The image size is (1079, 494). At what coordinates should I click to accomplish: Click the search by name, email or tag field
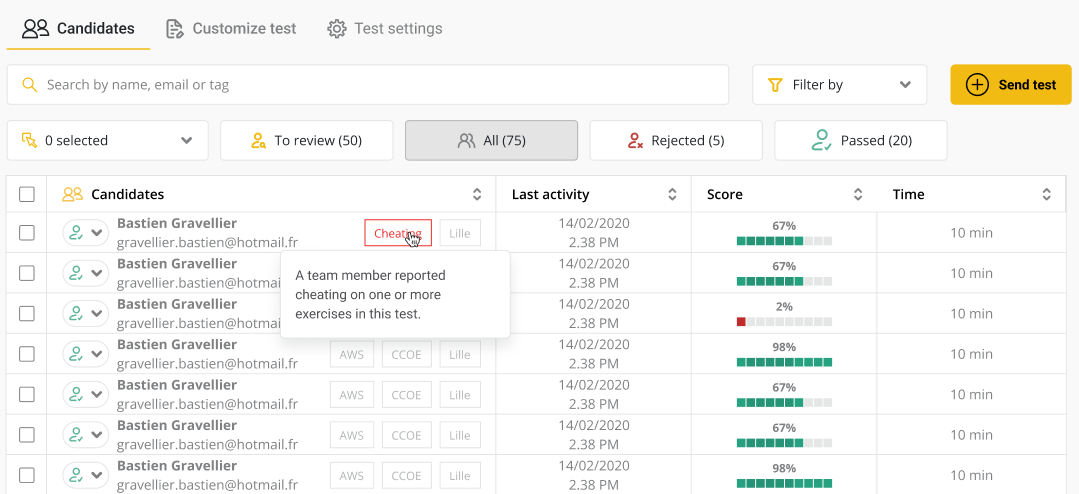coord(380,85)
